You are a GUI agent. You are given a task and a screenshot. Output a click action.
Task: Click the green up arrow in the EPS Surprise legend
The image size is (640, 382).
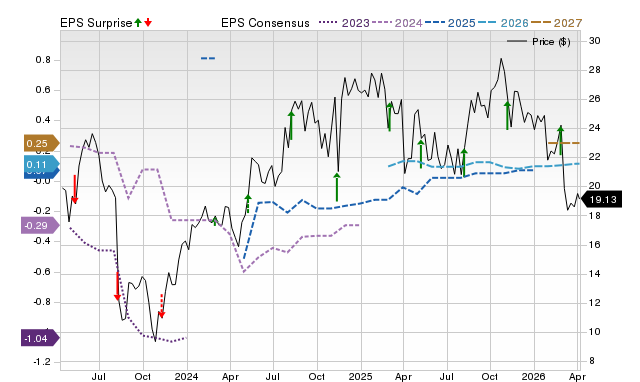(138, 23)
